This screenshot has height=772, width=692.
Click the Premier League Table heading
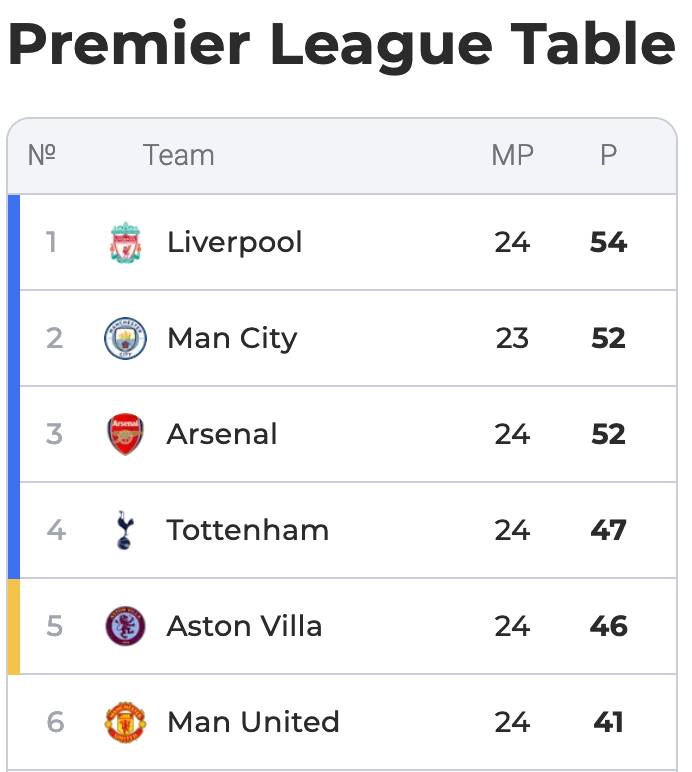tap(341, 46)
